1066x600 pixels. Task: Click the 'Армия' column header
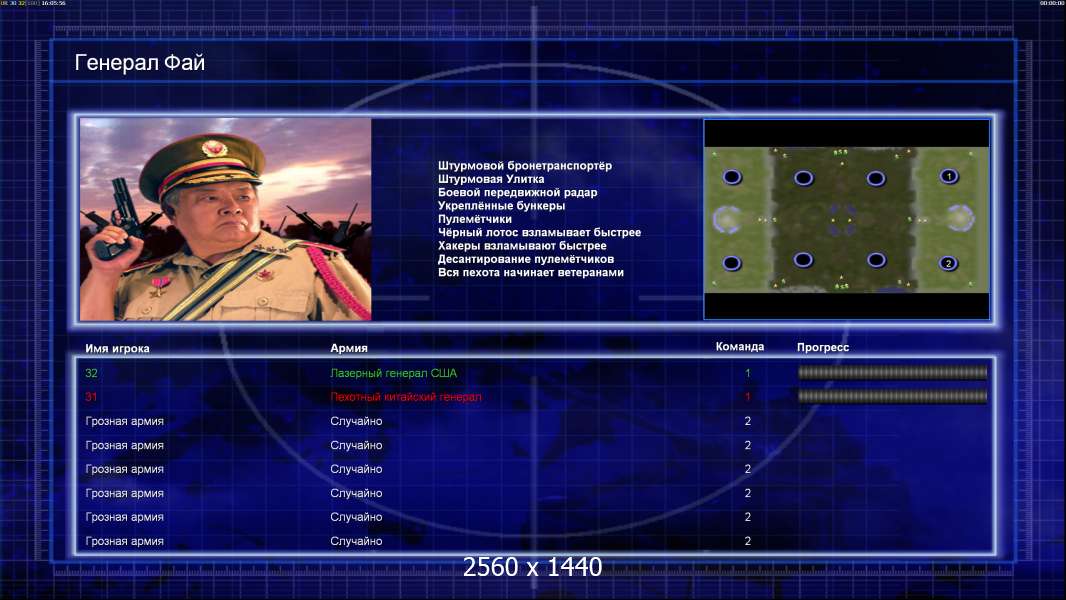[349, 348]
